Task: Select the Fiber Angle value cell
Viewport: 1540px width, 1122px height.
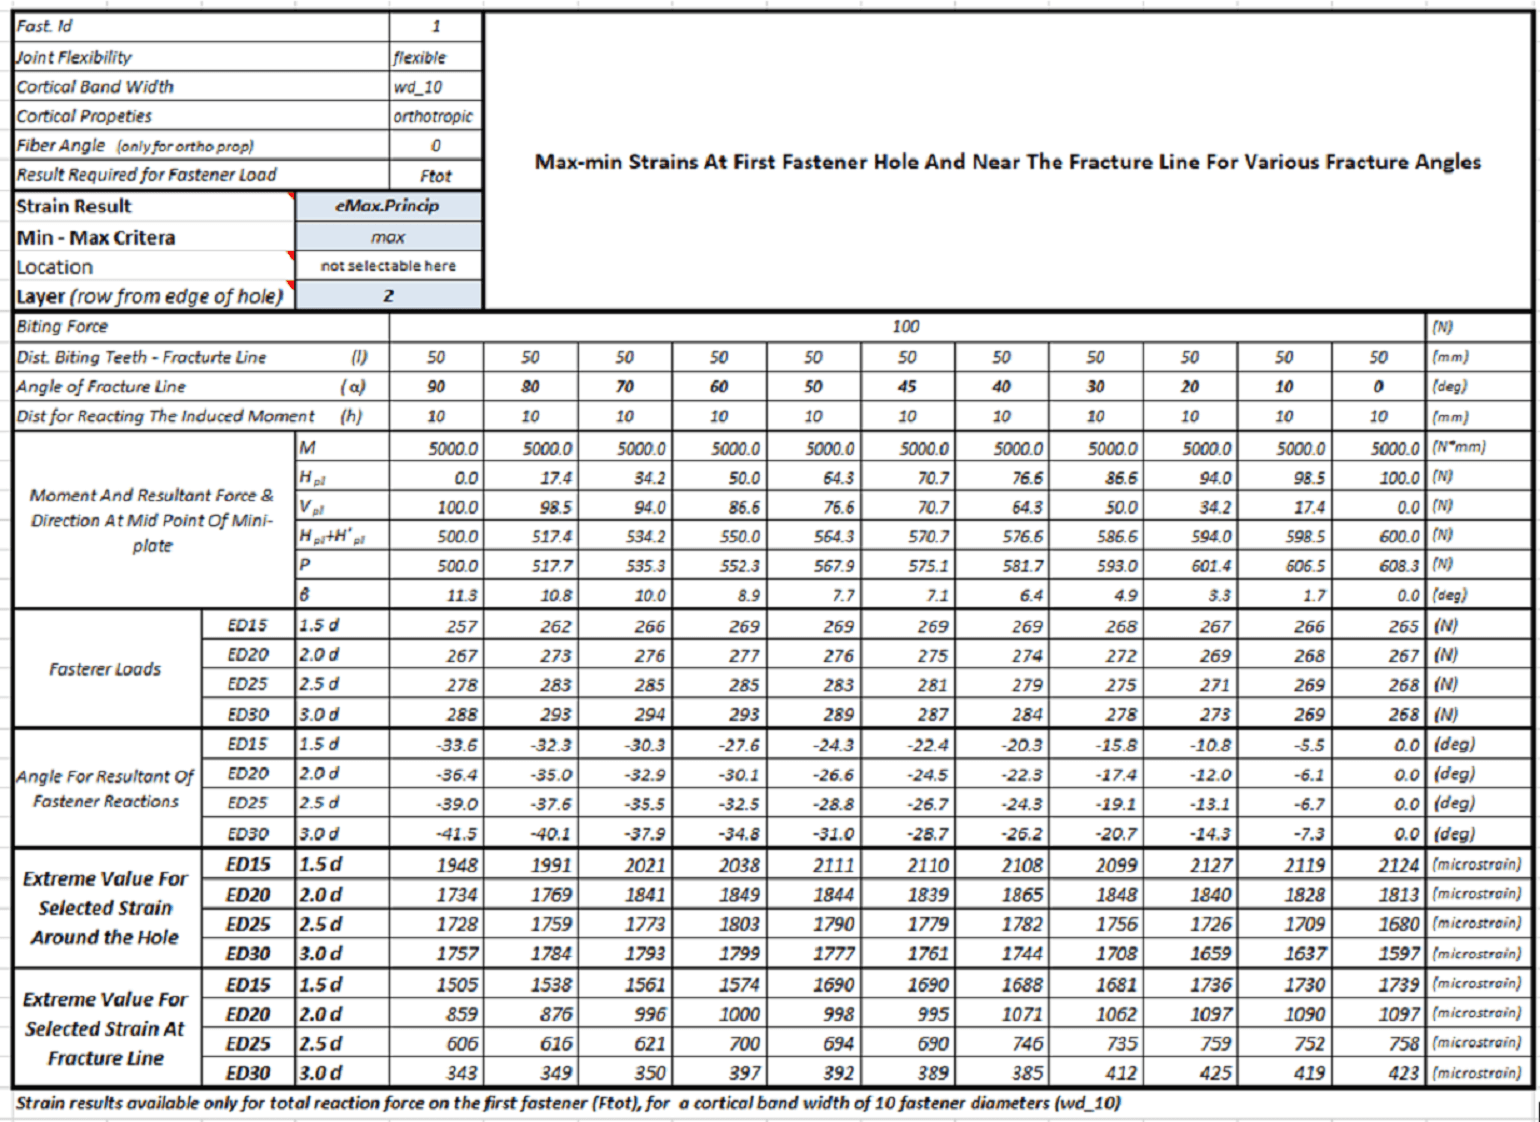Action: tap(435, 146)
